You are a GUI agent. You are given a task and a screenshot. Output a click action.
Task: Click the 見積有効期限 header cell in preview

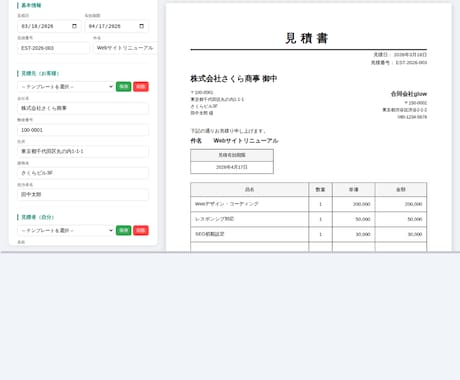tap(232, 155)
